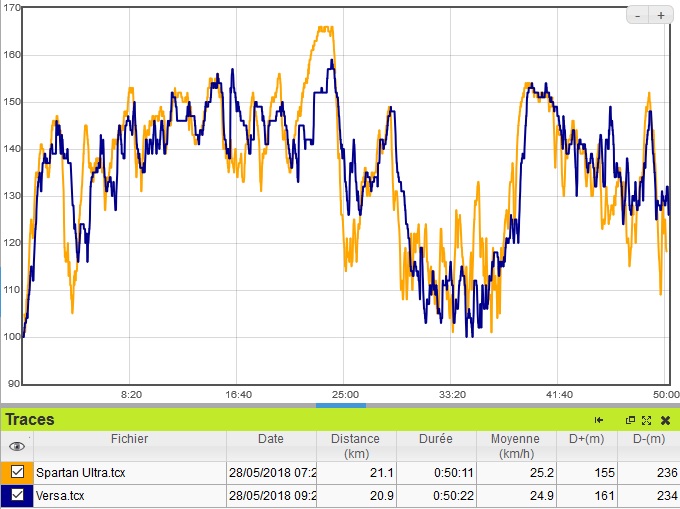Sort traces by Date column

click(x=271, y=439)
